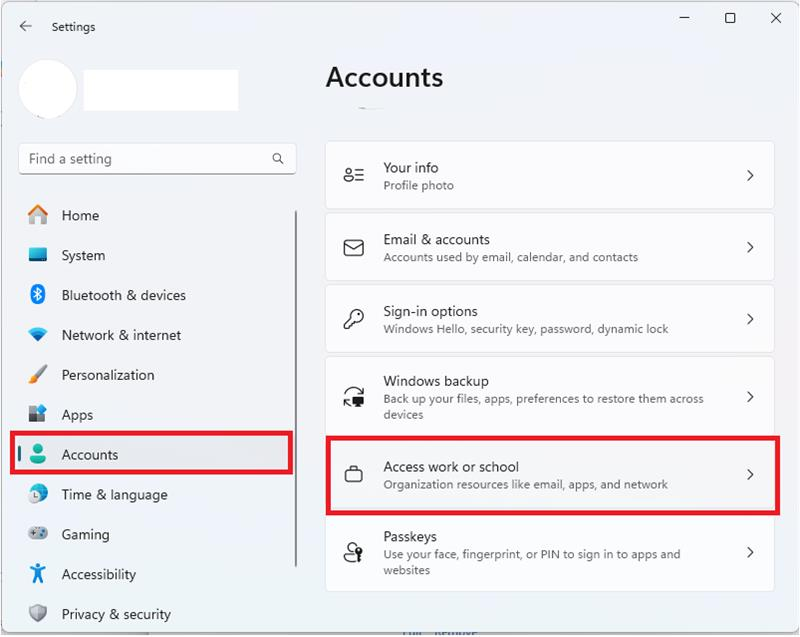Click the Privacy & security shield icon
Image resolution: width=800 pixels, height=637 pixels.
pos(38,613)
